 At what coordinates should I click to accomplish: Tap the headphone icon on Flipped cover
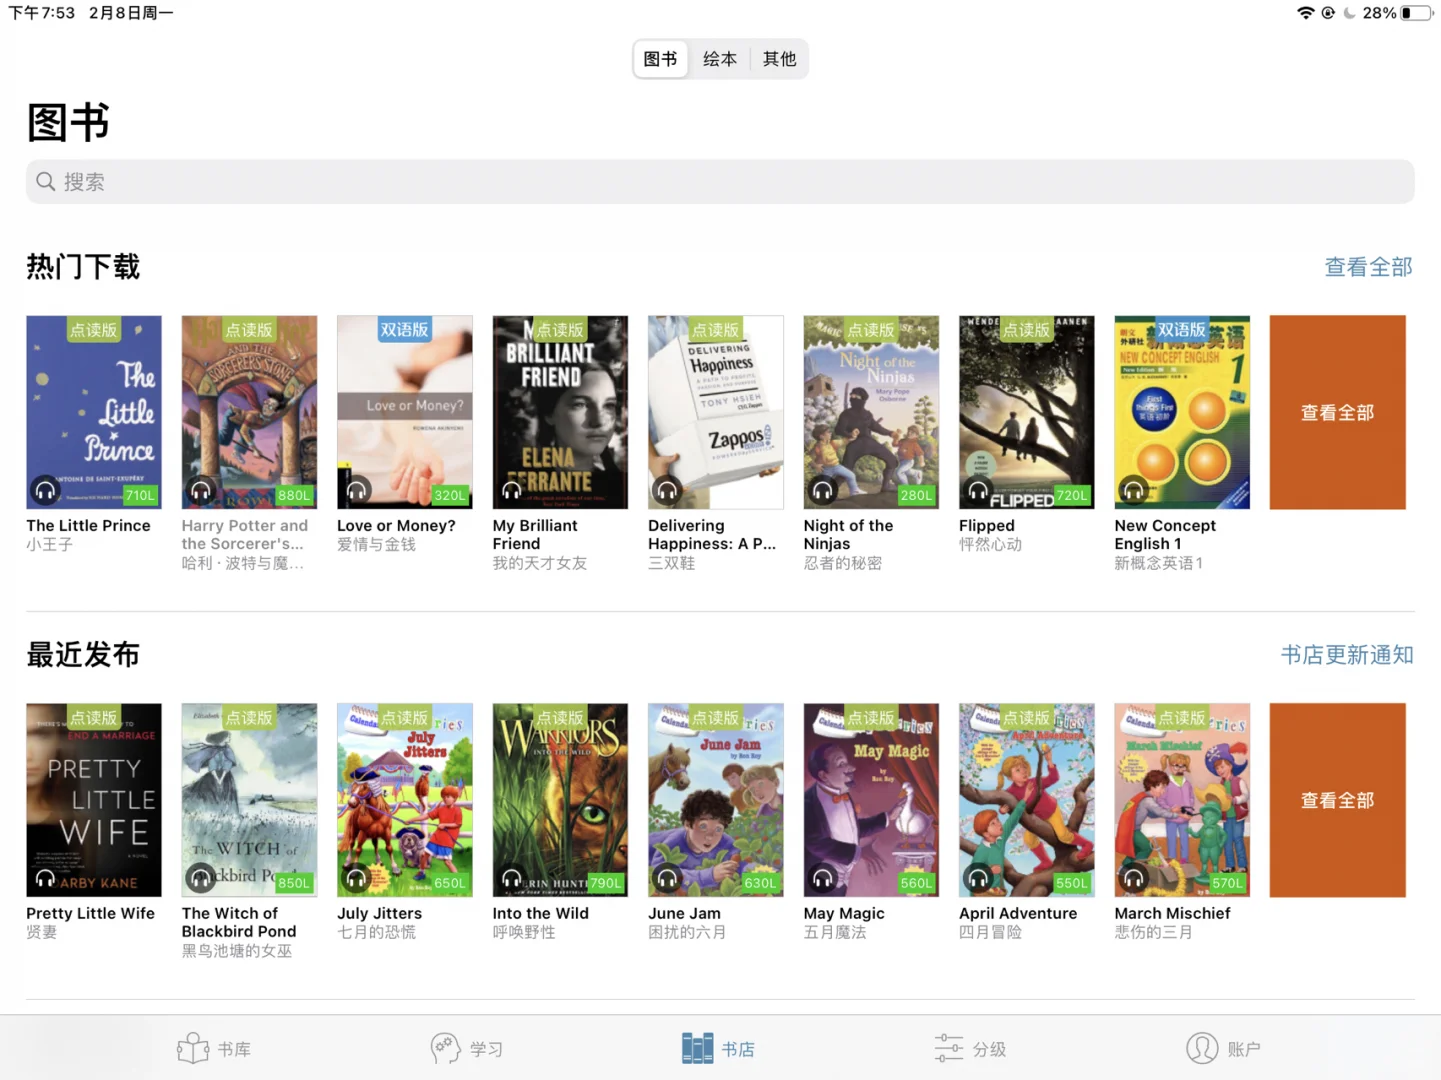[978, 490]
